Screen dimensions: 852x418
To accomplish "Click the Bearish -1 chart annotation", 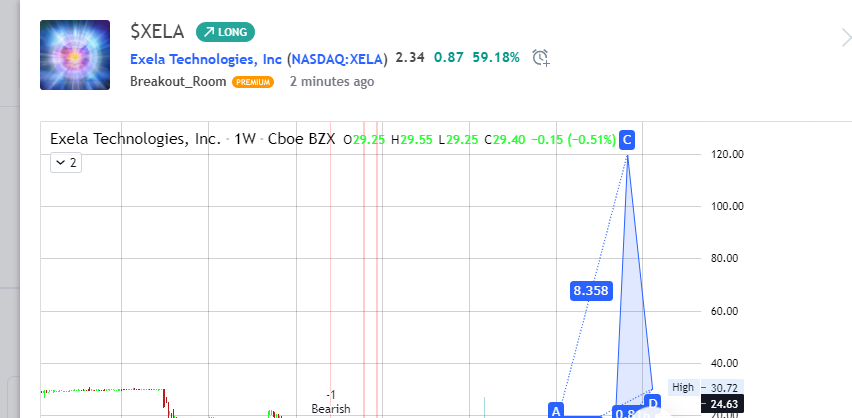I will coord(330,402).
